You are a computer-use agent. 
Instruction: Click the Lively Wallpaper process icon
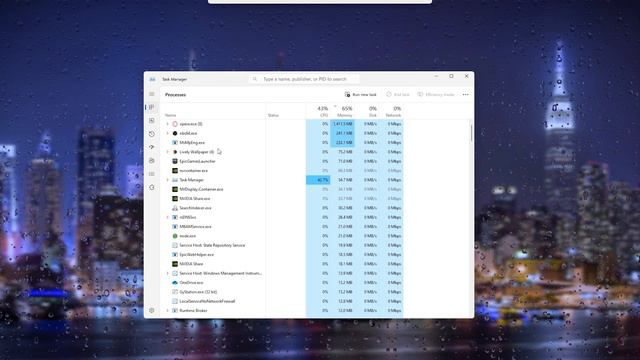click(175, 152)
